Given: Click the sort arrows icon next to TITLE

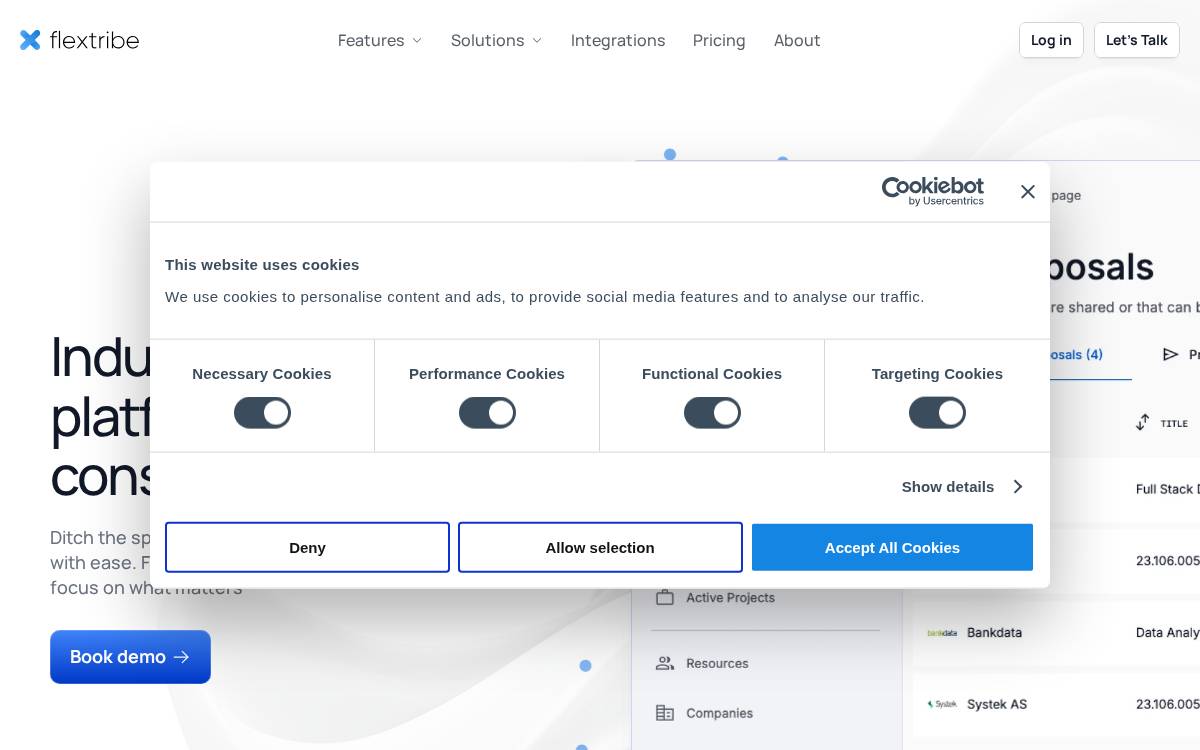Looking at the screenshot, I should [x=1142, y=423].
